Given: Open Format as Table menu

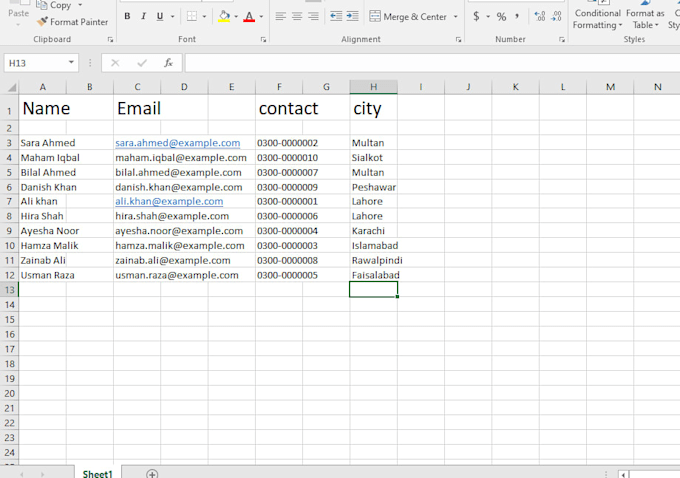Looking at the screenshot, I should (645, 18).
